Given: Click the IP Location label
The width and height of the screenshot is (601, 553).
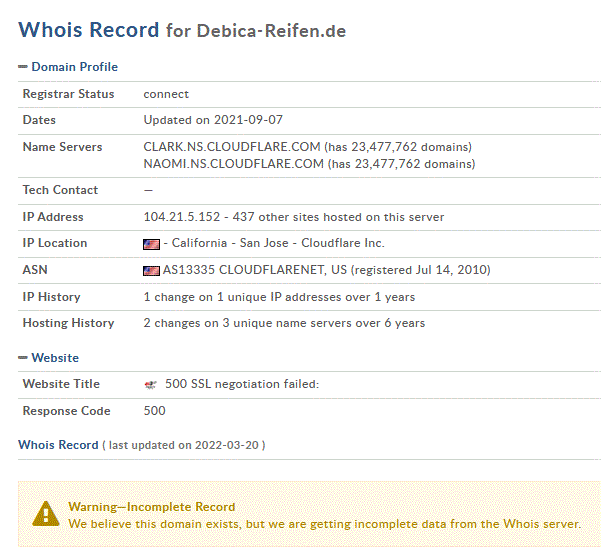Looking at the screenshot, I should pyautogui.click(x=55, y=243).
